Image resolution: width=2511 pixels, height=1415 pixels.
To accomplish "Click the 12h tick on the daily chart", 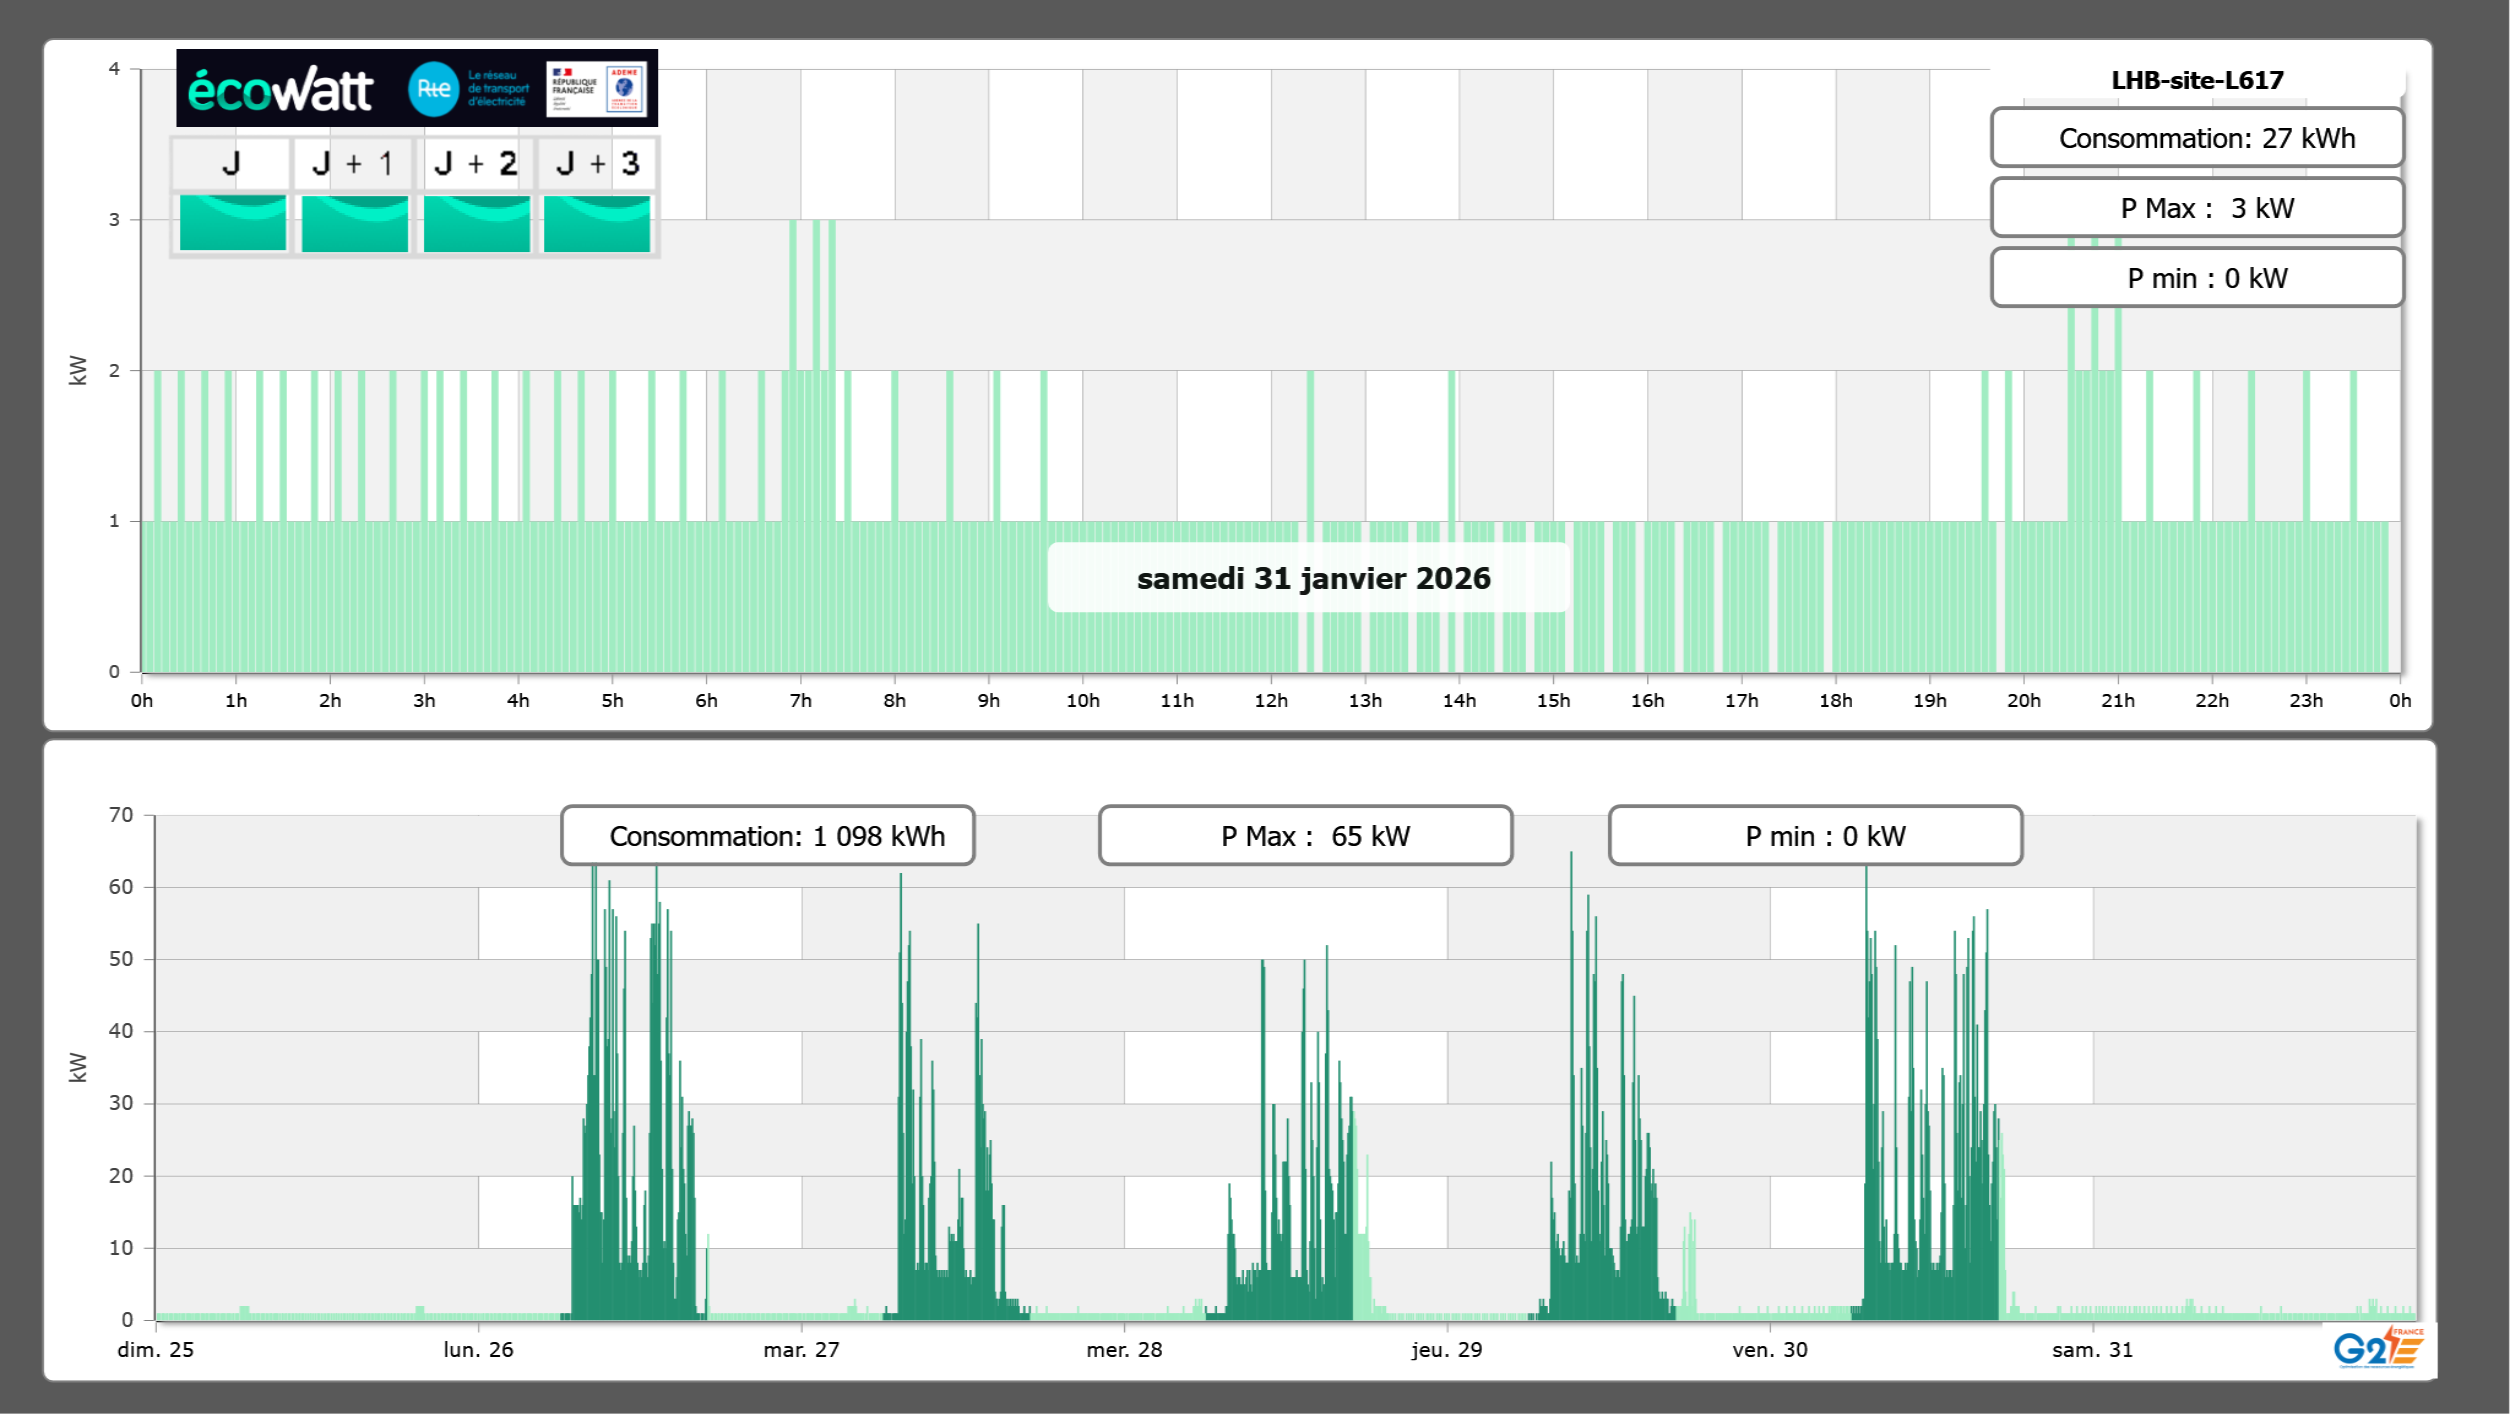I will coord(1271,700).
